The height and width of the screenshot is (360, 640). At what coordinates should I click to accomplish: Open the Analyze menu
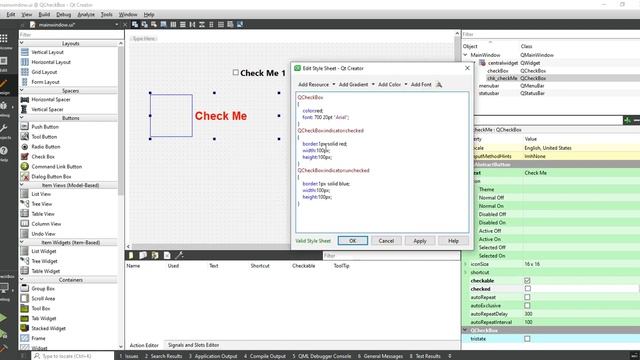pos(86,14)
